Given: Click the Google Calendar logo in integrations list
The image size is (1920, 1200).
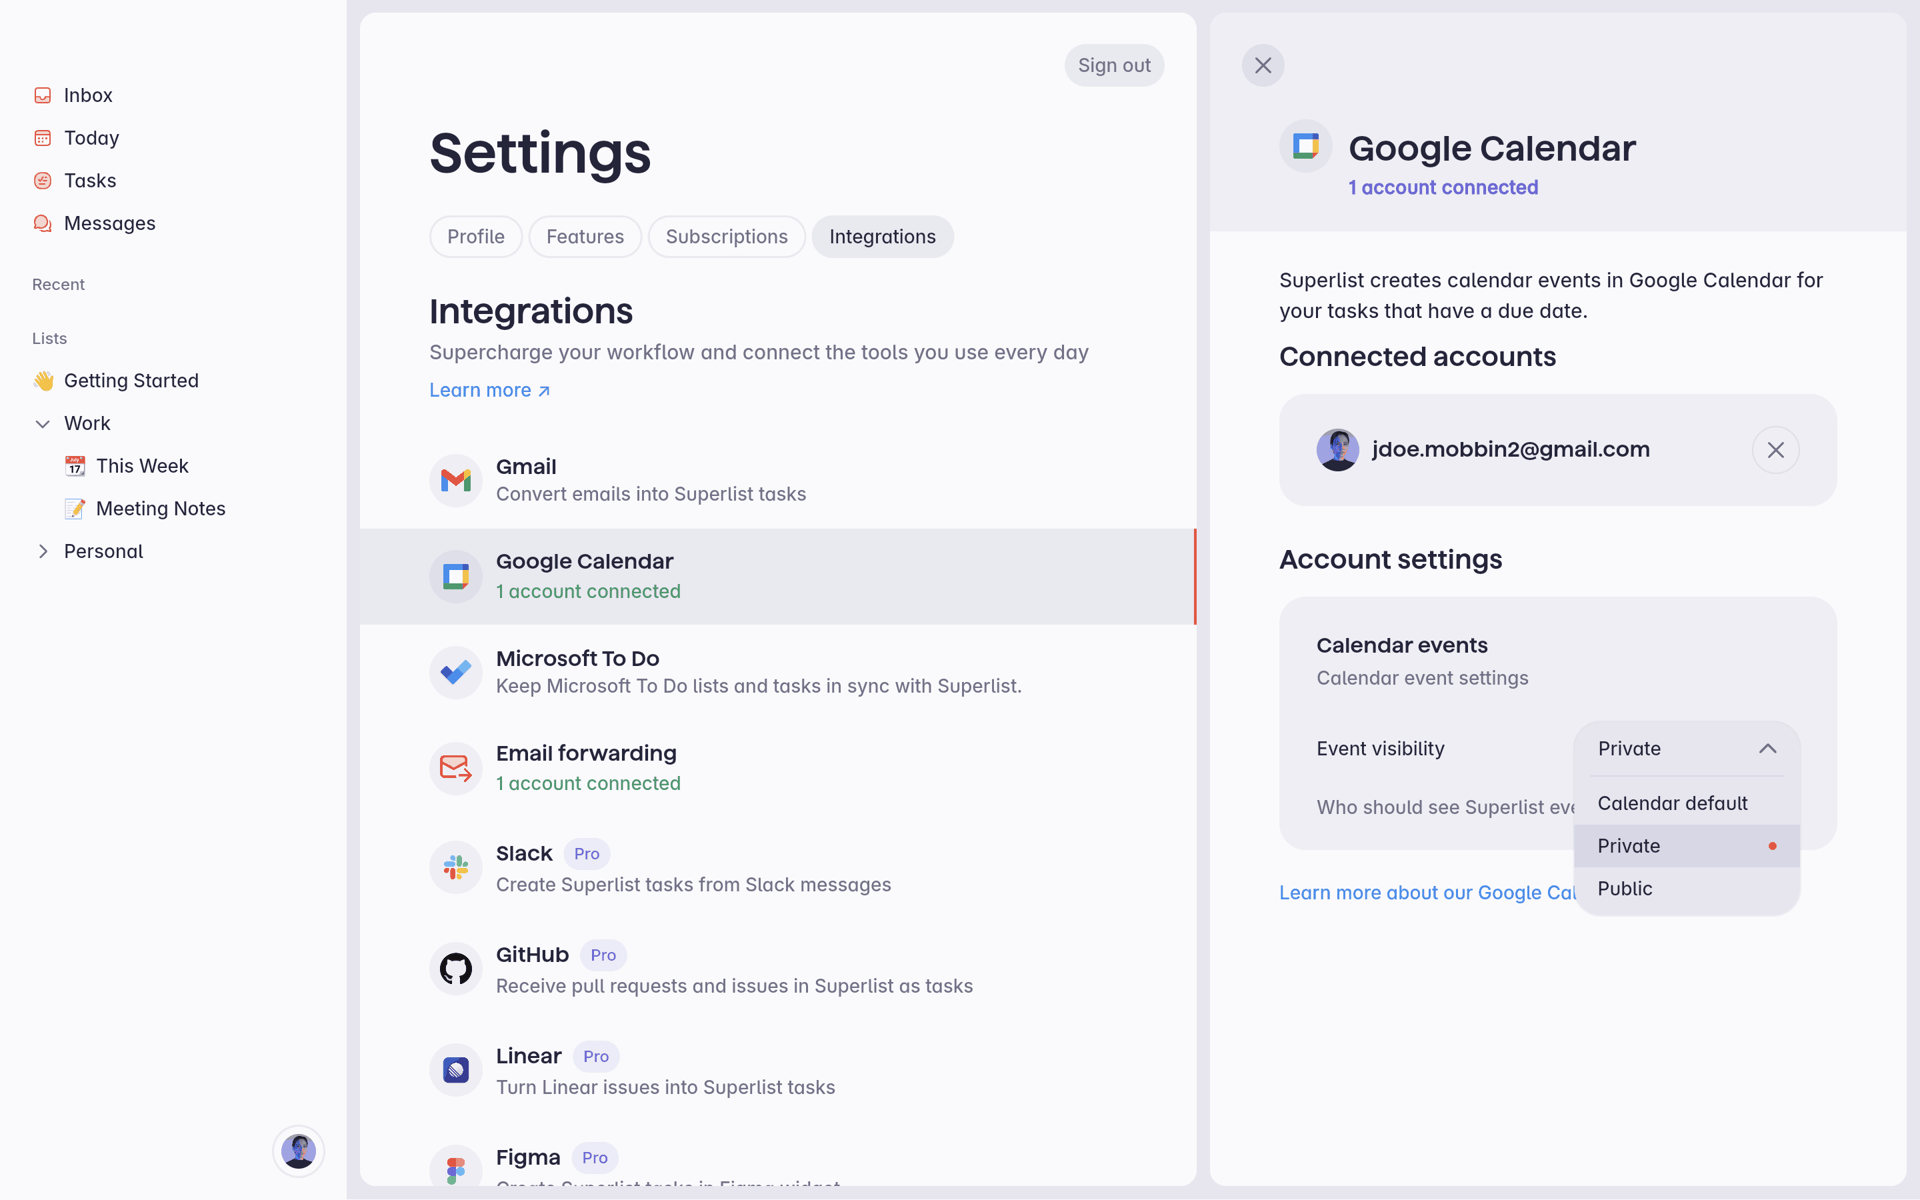Looking at the screenshot, I should pos(456,577).
